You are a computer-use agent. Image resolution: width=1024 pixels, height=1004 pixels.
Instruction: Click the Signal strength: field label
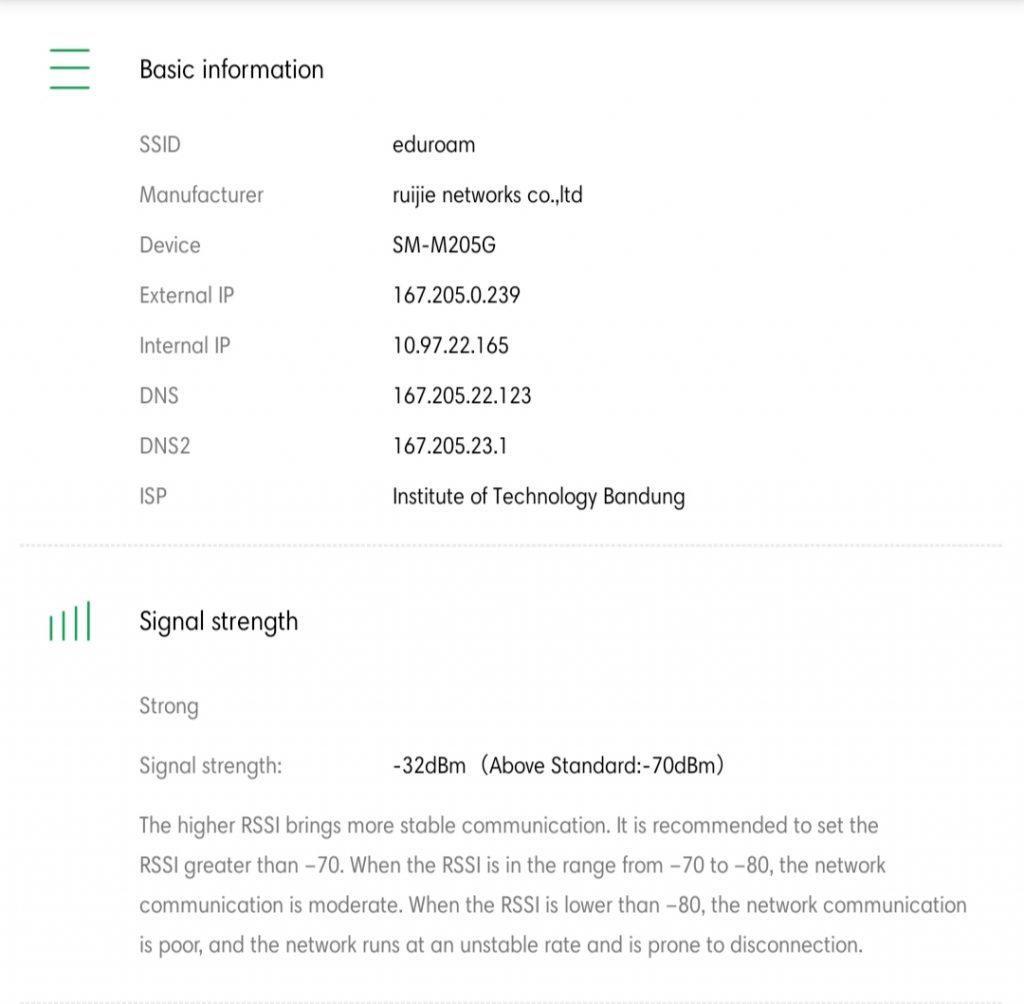coord(210,766)
